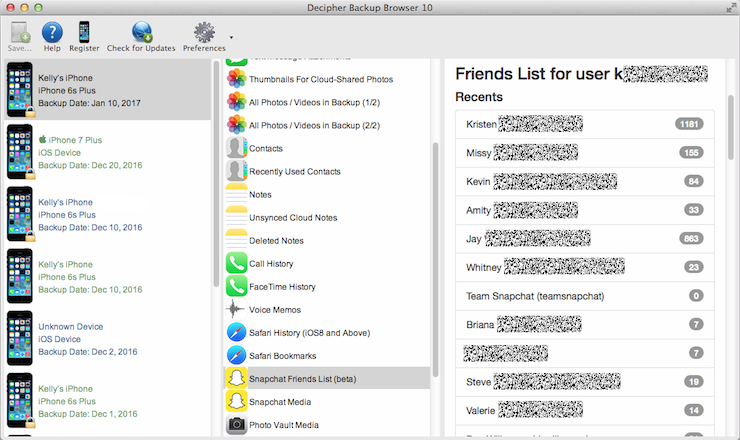Click the Contacts icon

point(236,148)
